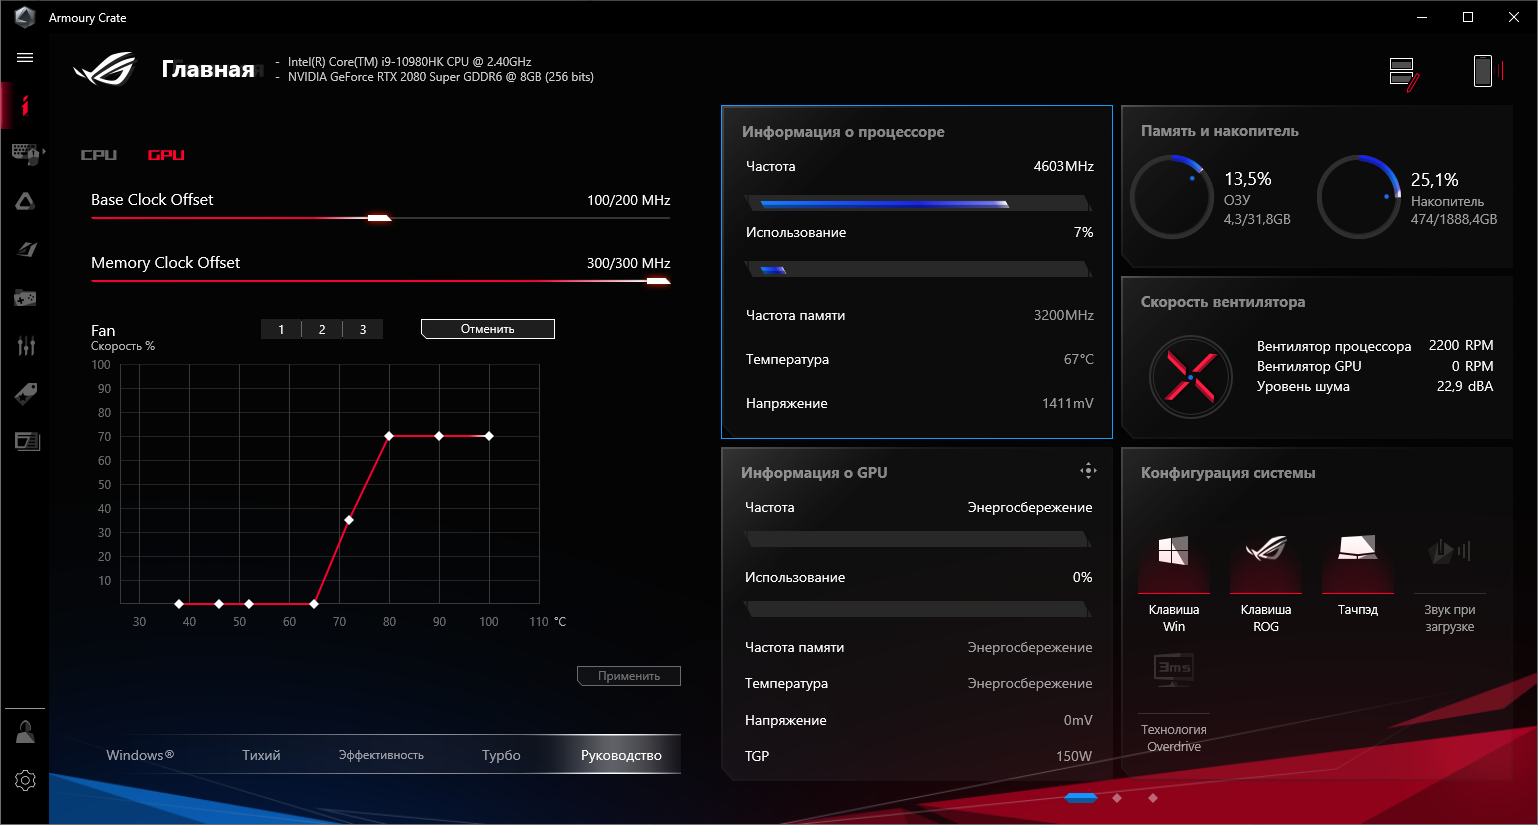The height and width of the screenshot is (825, 1538).
Task: Click the CPU Частота progress bar
Action: [918, 203]
